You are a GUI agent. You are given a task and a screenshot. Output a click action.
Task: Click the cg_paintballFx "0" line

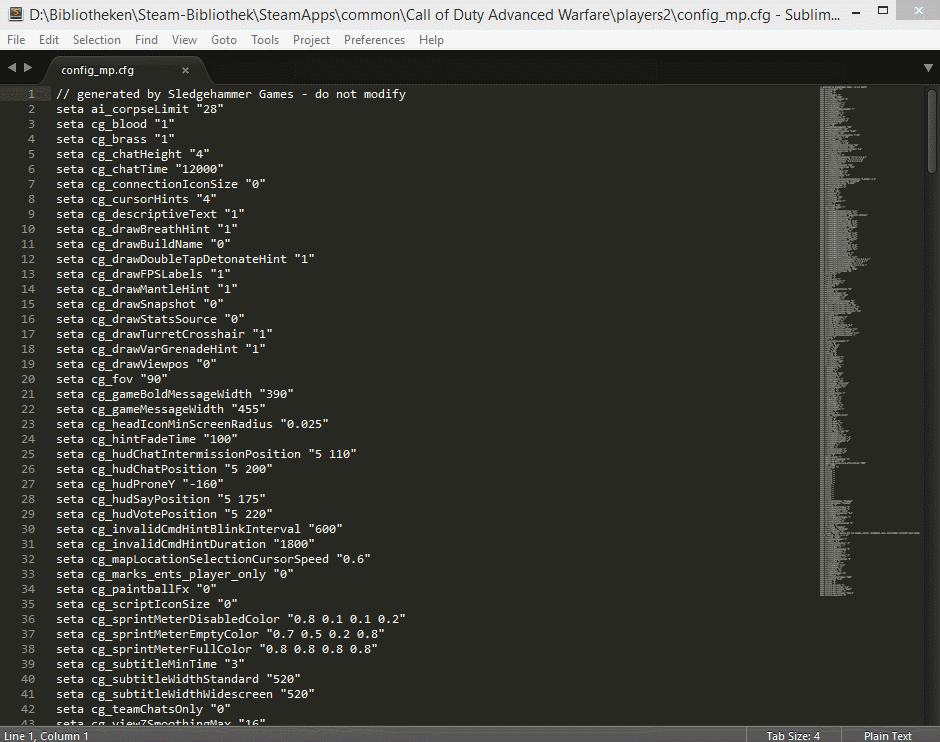[x=136, y=589]
